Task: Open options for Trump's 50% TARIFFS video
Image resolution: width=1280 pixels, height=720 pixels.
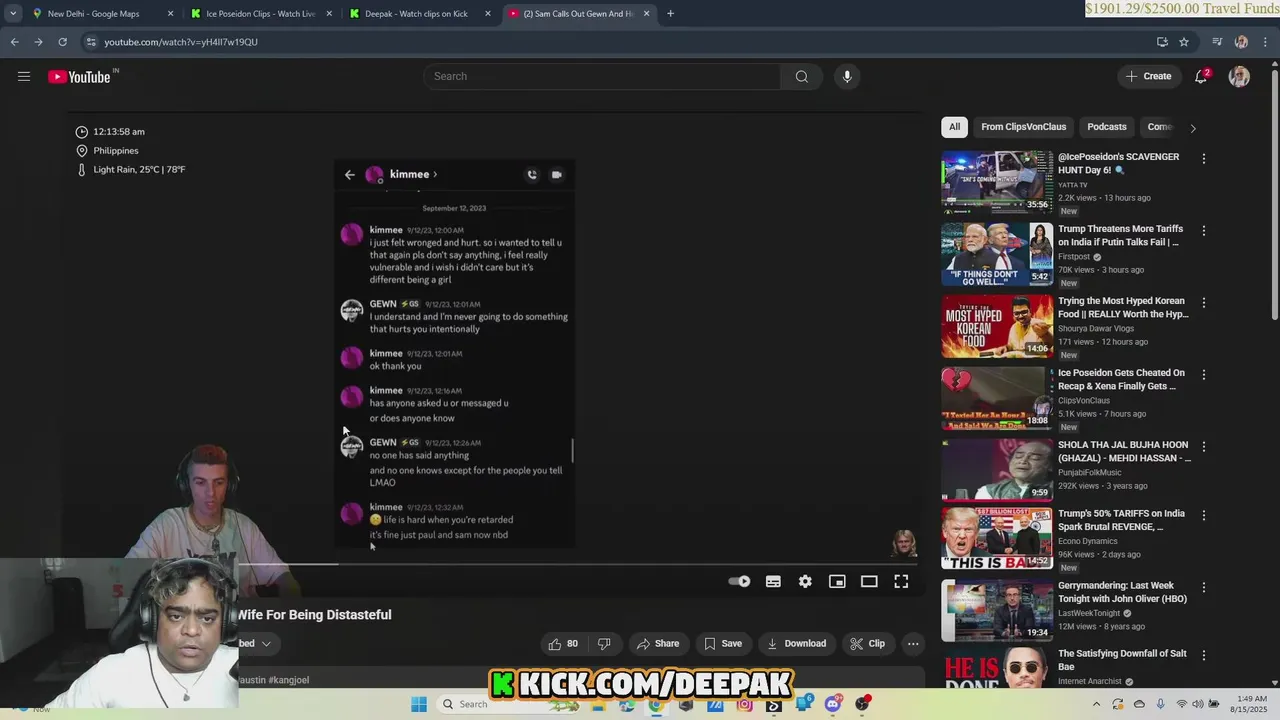Action: tap(1203, 516)
